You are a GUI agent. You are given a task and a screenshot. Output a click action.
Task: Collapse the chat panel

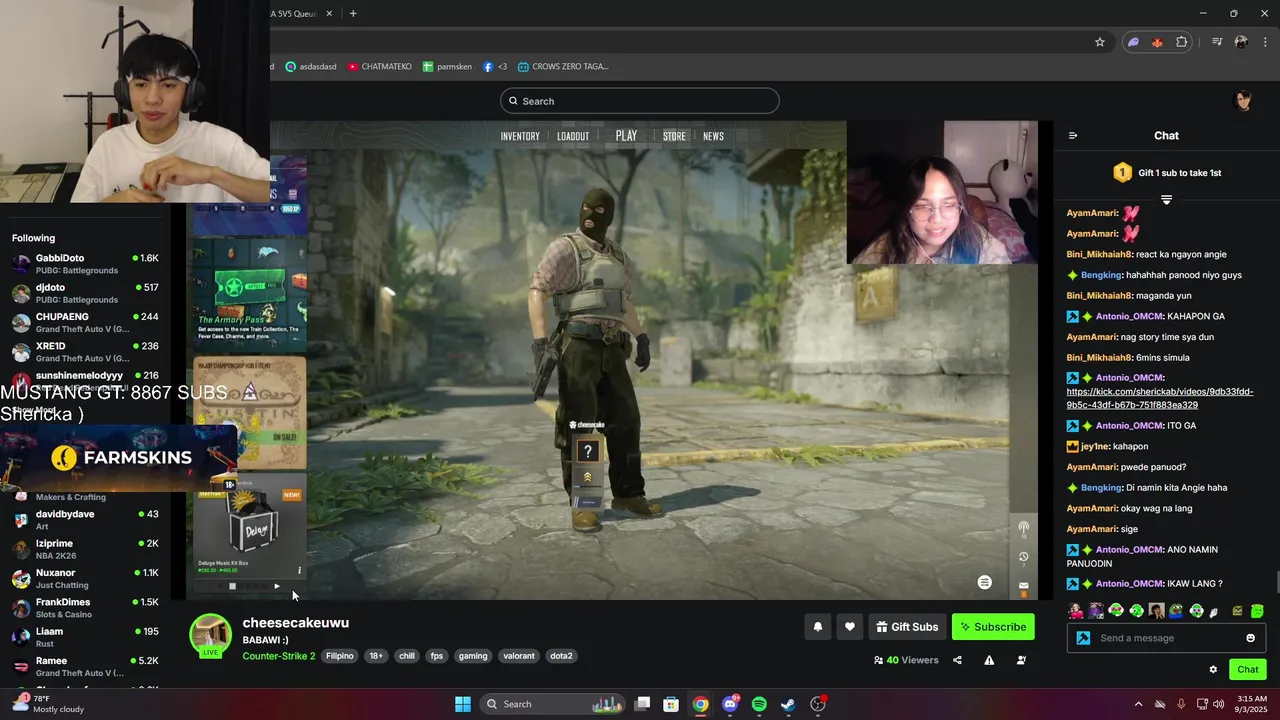coord(1073,136)
